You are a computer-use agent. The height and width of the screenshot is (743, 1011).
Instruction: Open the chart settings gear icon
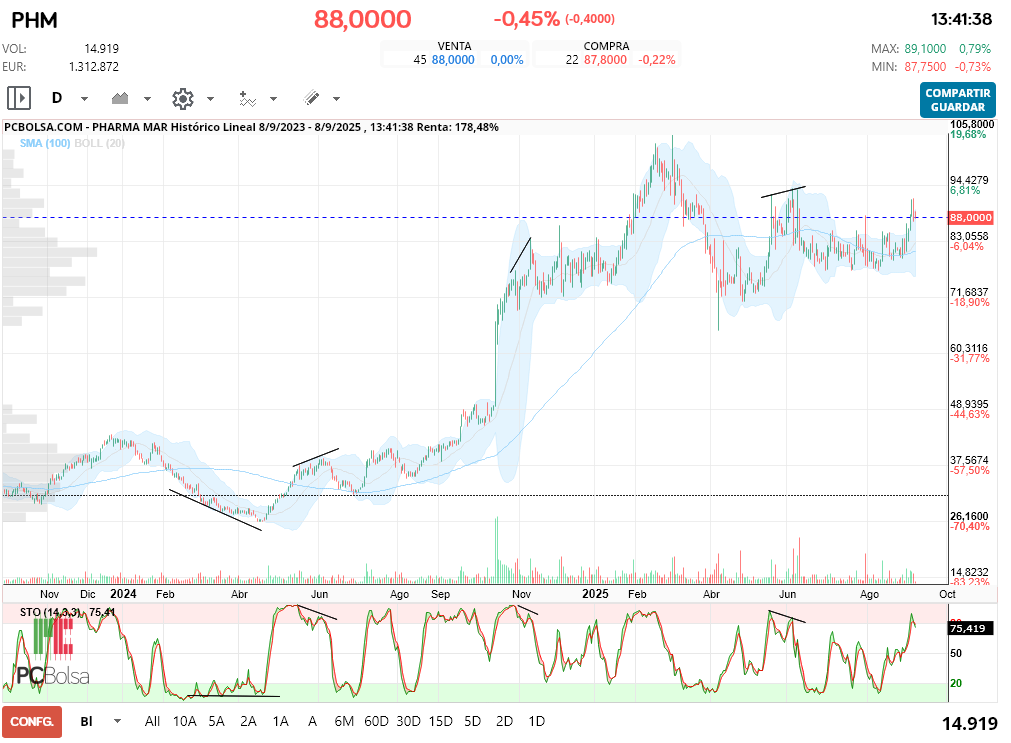point(183,99)
